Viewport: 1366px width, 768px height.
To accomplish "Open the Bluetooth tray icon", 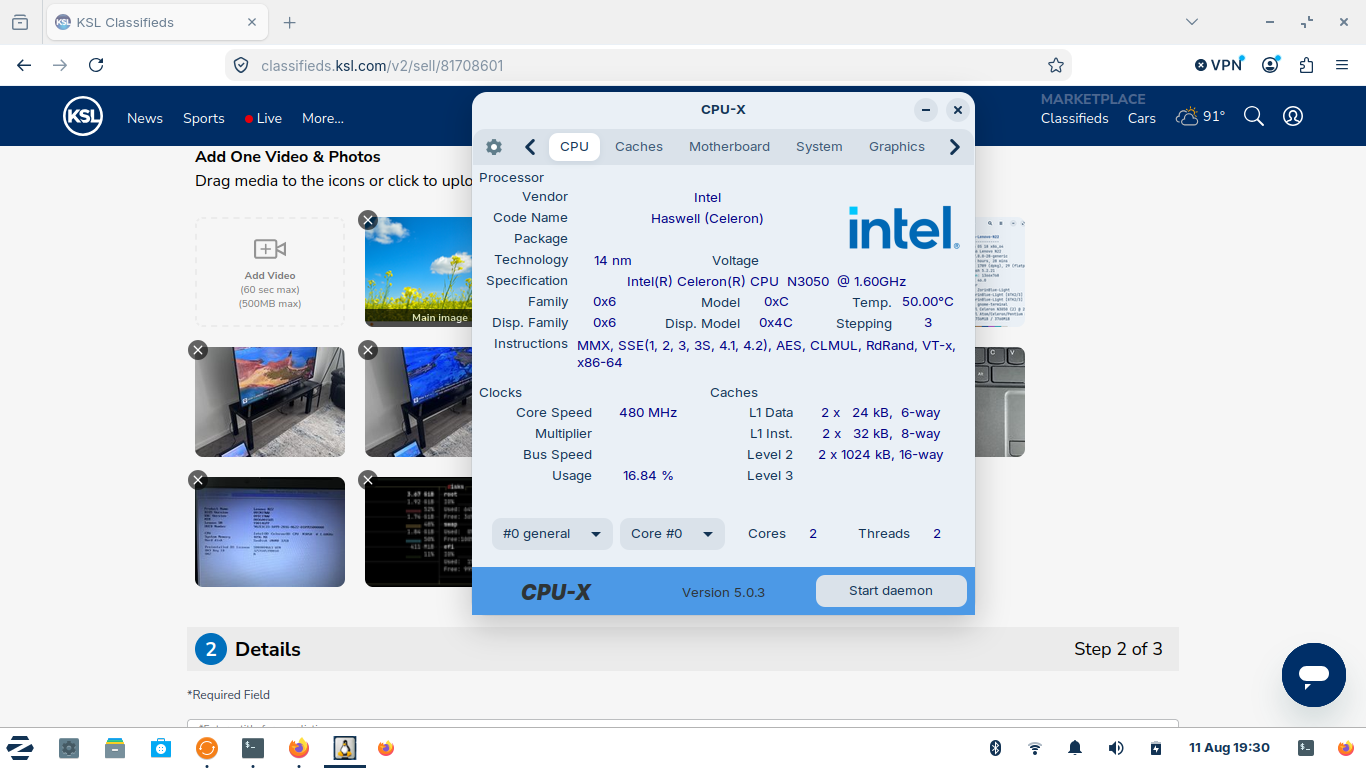I will click(x=995, y=748).
